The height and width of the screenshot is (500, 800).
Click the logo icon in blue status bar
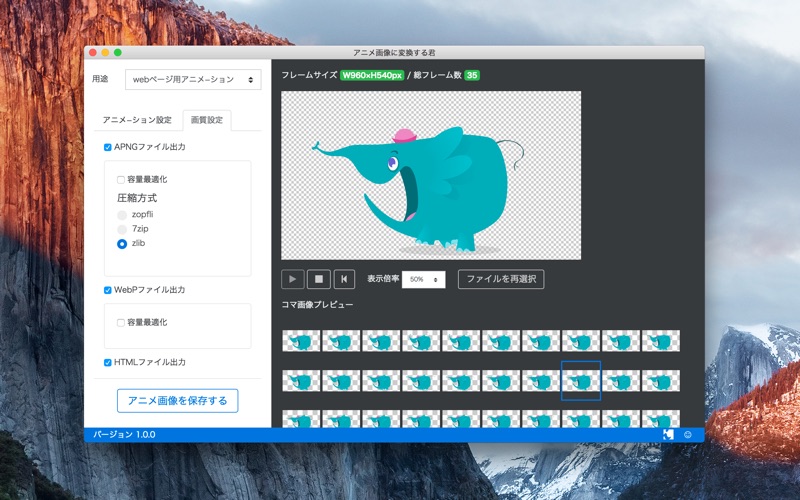click(668, 435)
